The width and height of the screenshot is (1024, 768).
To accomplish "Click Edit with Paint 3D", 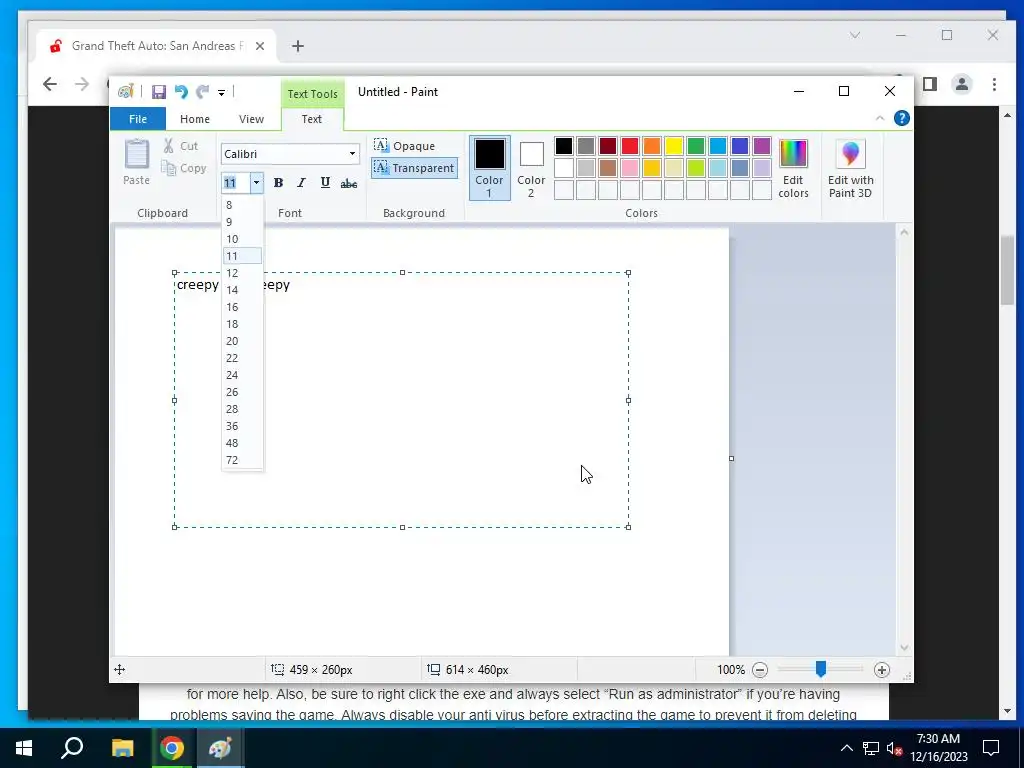I will pos(850,168).
